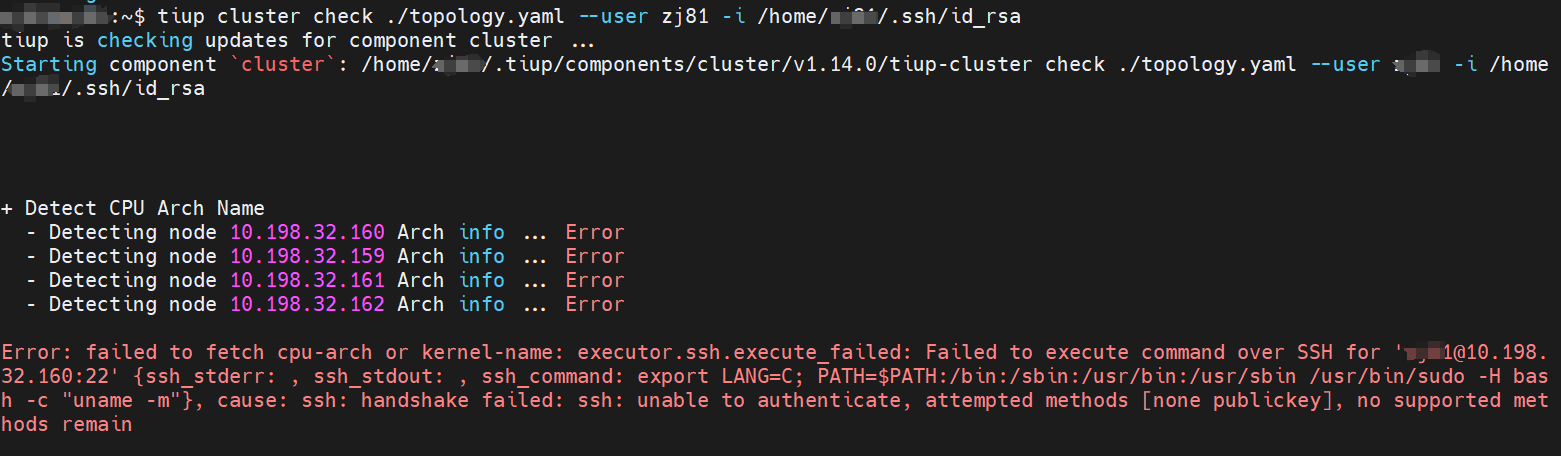Click the IP address 10.198.32.162
Screen dimensions: 1561x456
click(x=307, y=304)
